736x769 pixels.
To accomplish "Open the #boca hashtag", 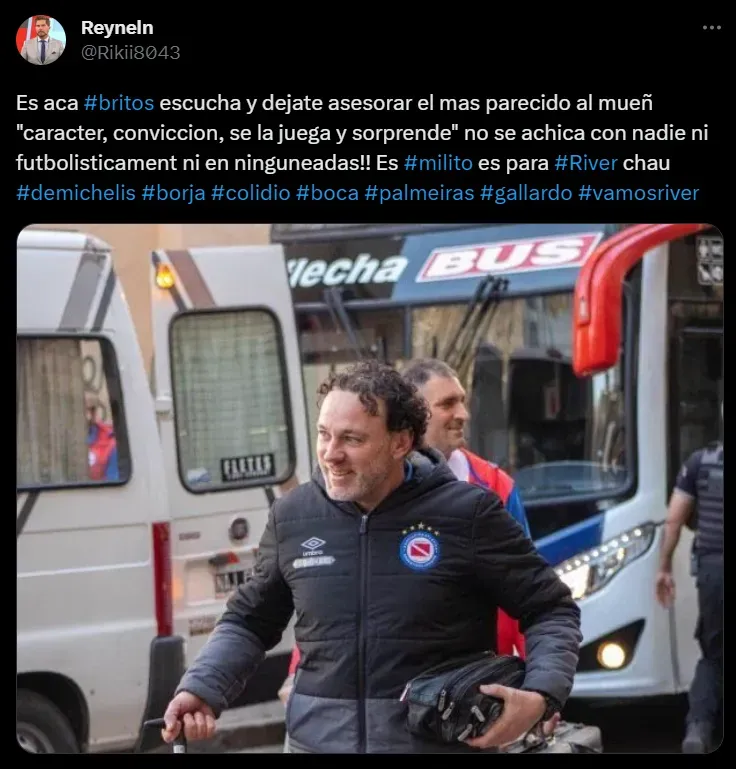I will tap(328, 193).
